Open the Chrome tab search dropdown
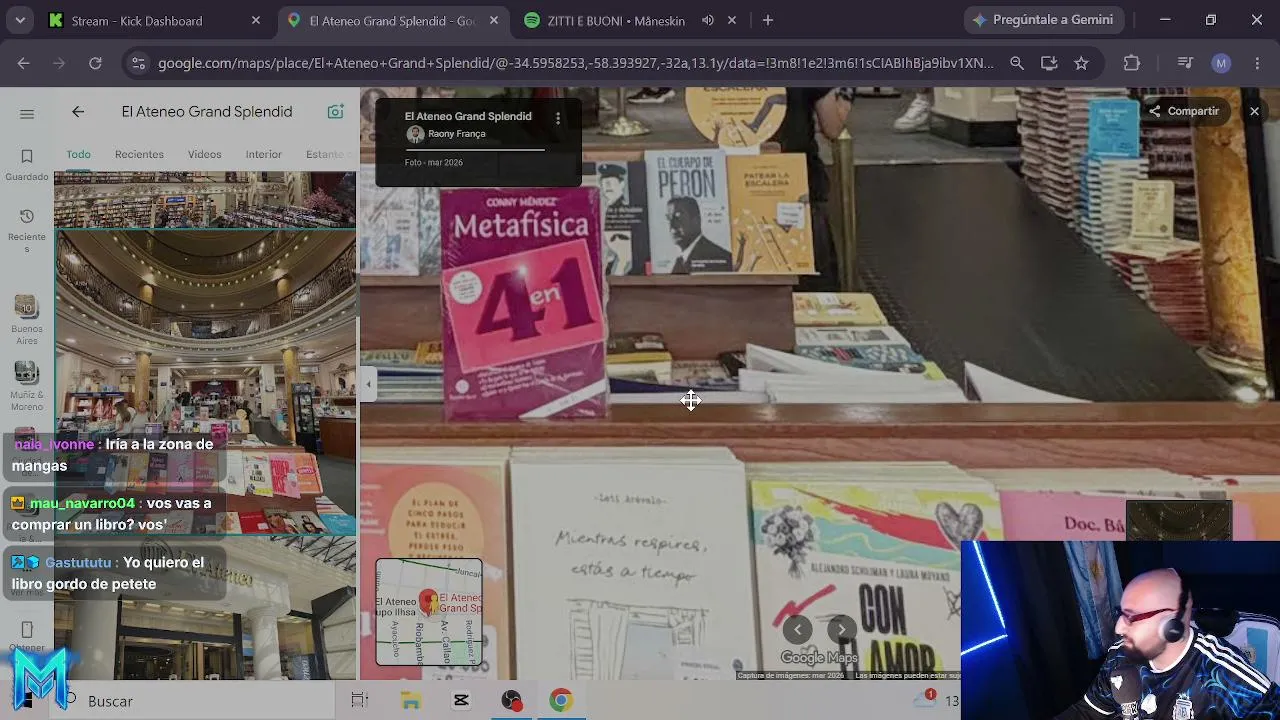Image resolution: width=1280 pixels, height=720 pixels. (20, 20)
